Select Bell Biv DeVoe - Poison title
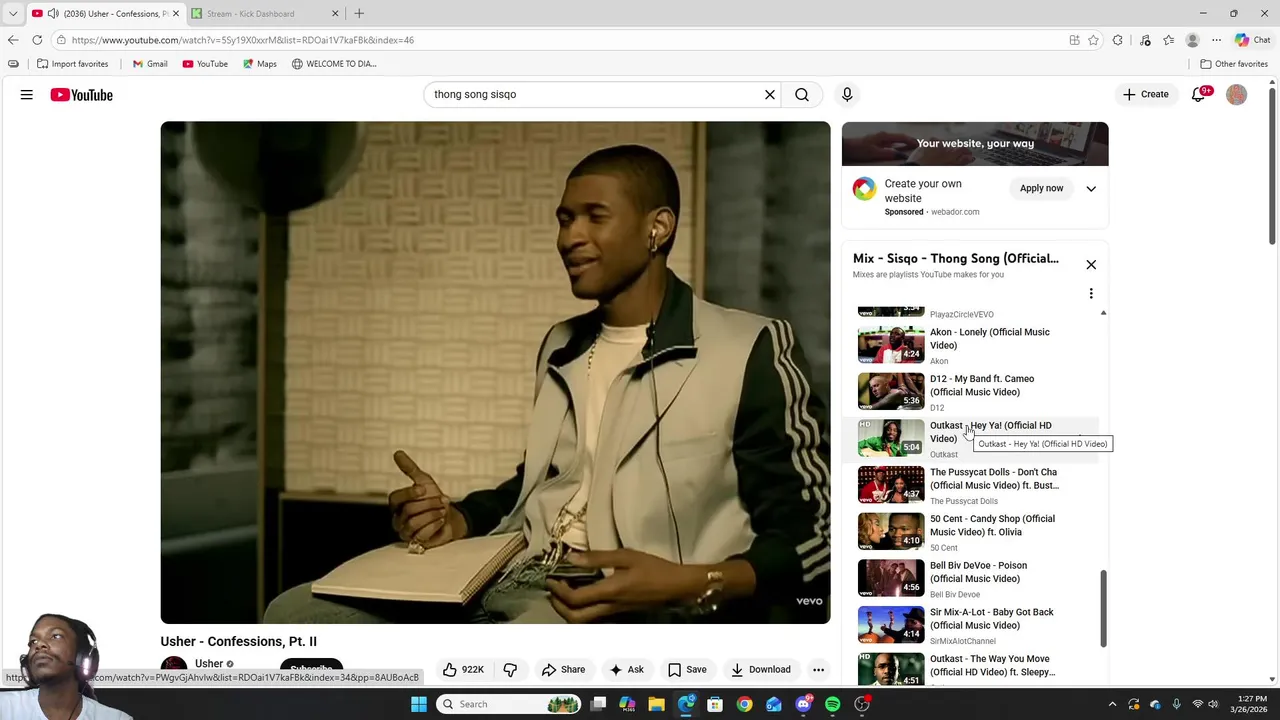Image resolution: width=1280 pixels, height=720 pixels. coord(978,572)
